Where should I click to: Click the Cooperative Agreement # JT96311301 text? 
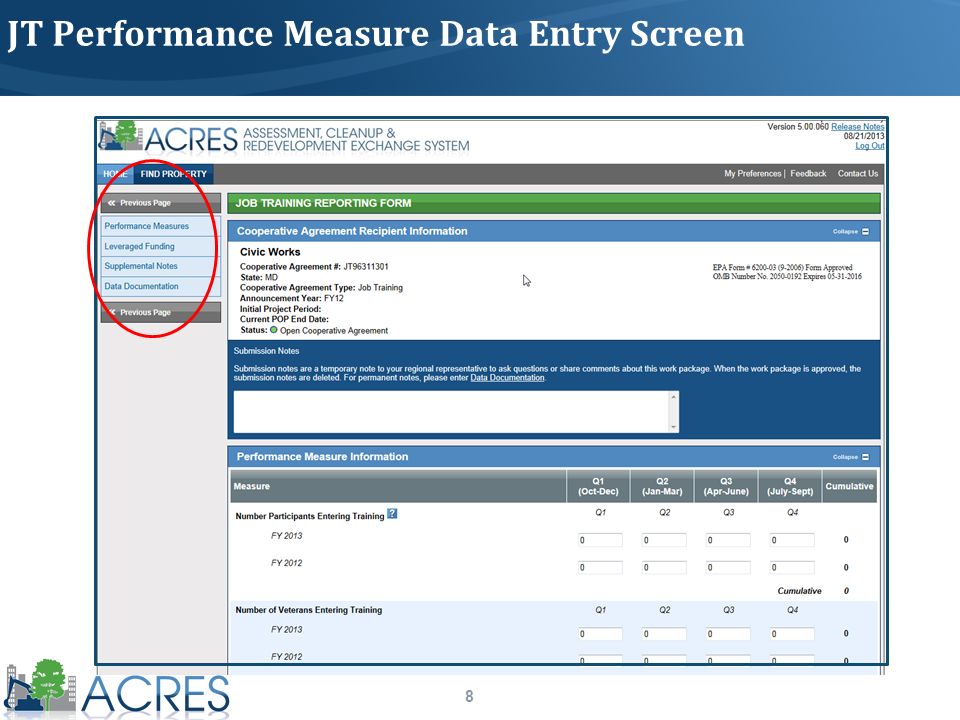[314, 266]
